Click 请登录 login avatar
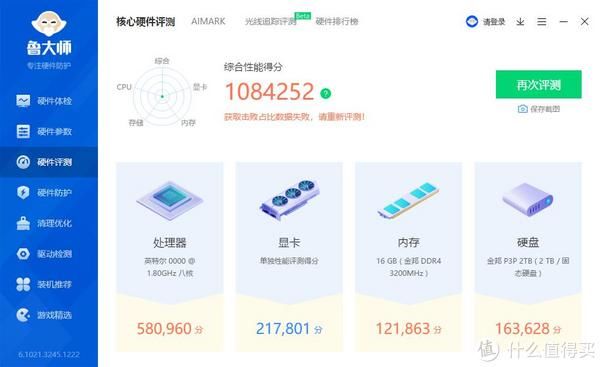The width and height of the screenshot is (600, 367). (486, 22)
